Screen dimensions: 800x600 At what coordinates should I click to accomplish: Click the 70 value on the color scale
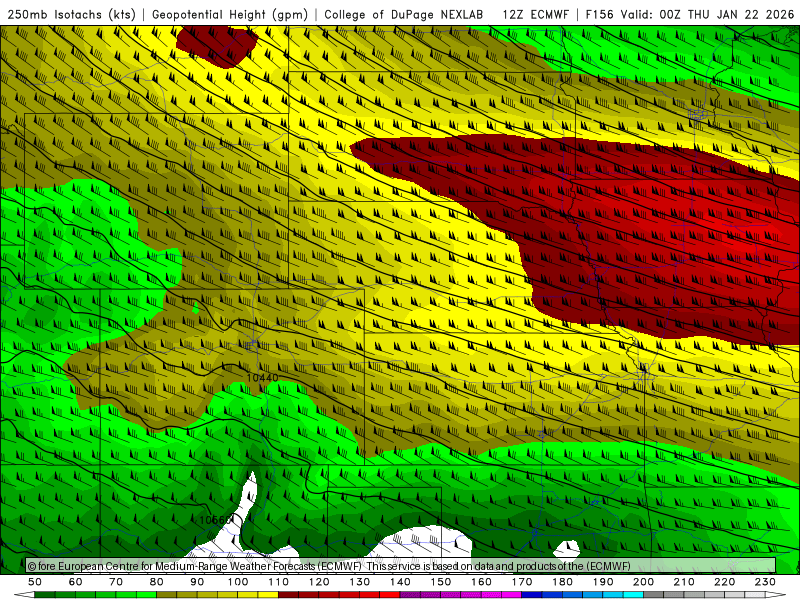[116, 582]
